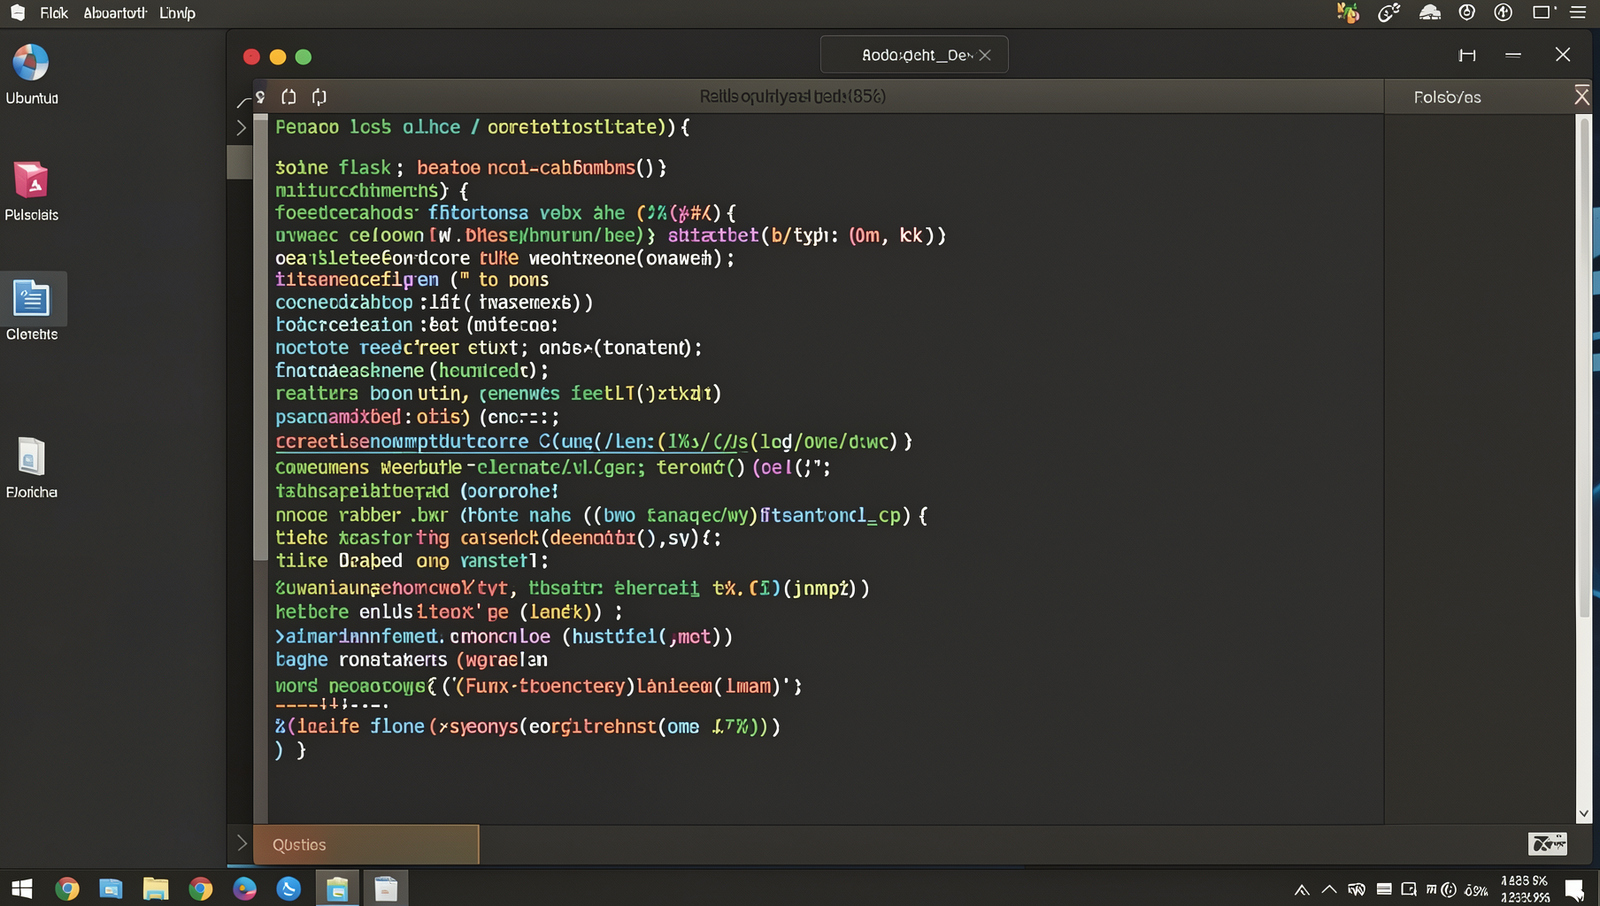Click the first bracket icon in the editor toolbar
The height and width of the screenshot is (906, 1600).
coord(289,97)
